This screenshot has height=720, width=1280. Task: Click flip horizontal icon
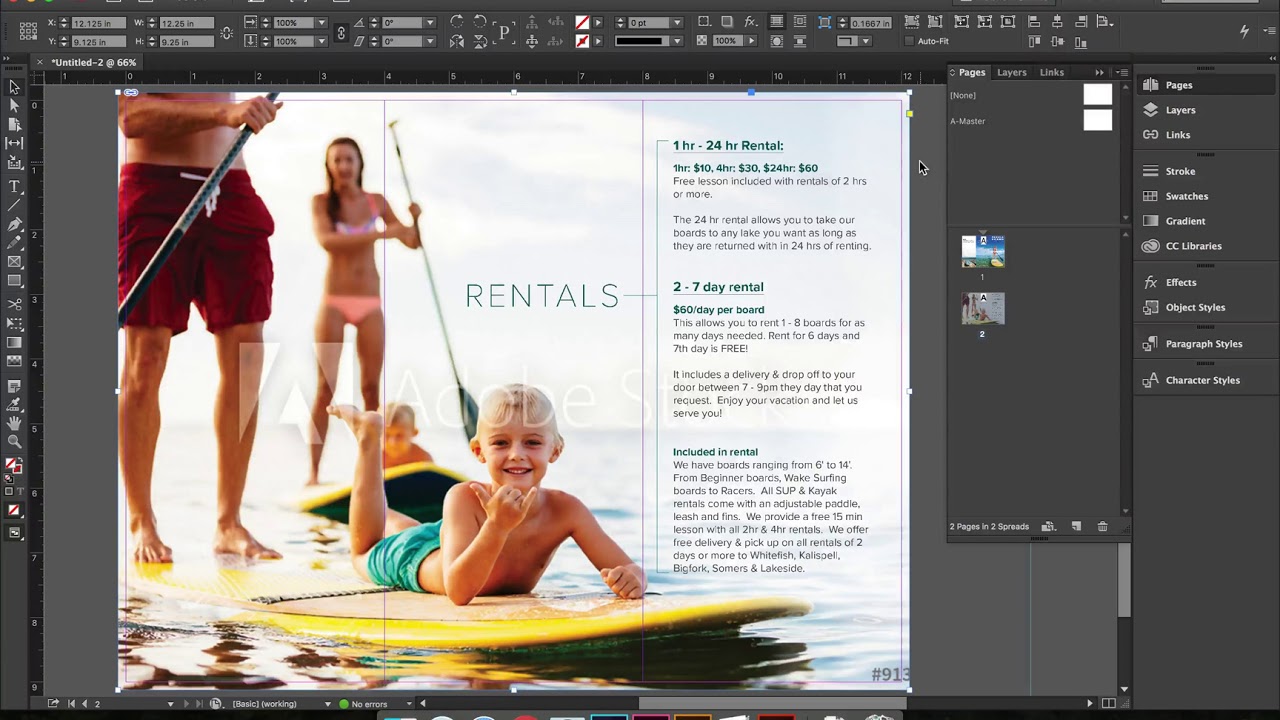tap(456, 42)
